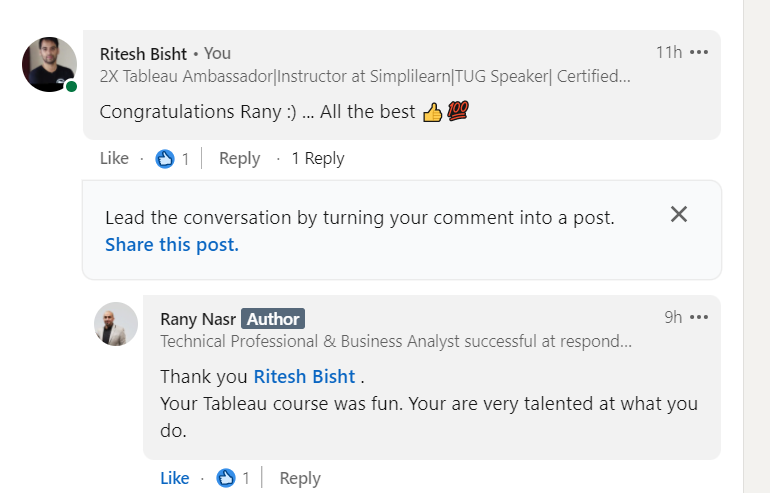This screenshot has width=770, height=493.
Task: Like Rany Nasr's reply
Action: tap(174, 478)
